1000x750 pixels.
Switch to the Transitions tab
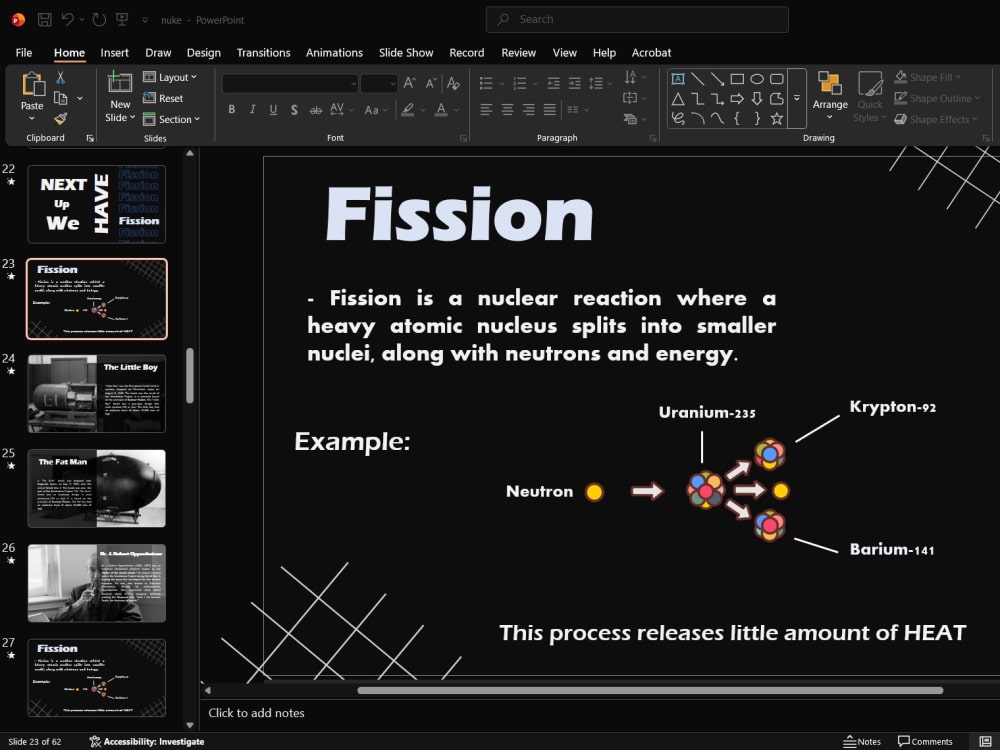point(263,53)
